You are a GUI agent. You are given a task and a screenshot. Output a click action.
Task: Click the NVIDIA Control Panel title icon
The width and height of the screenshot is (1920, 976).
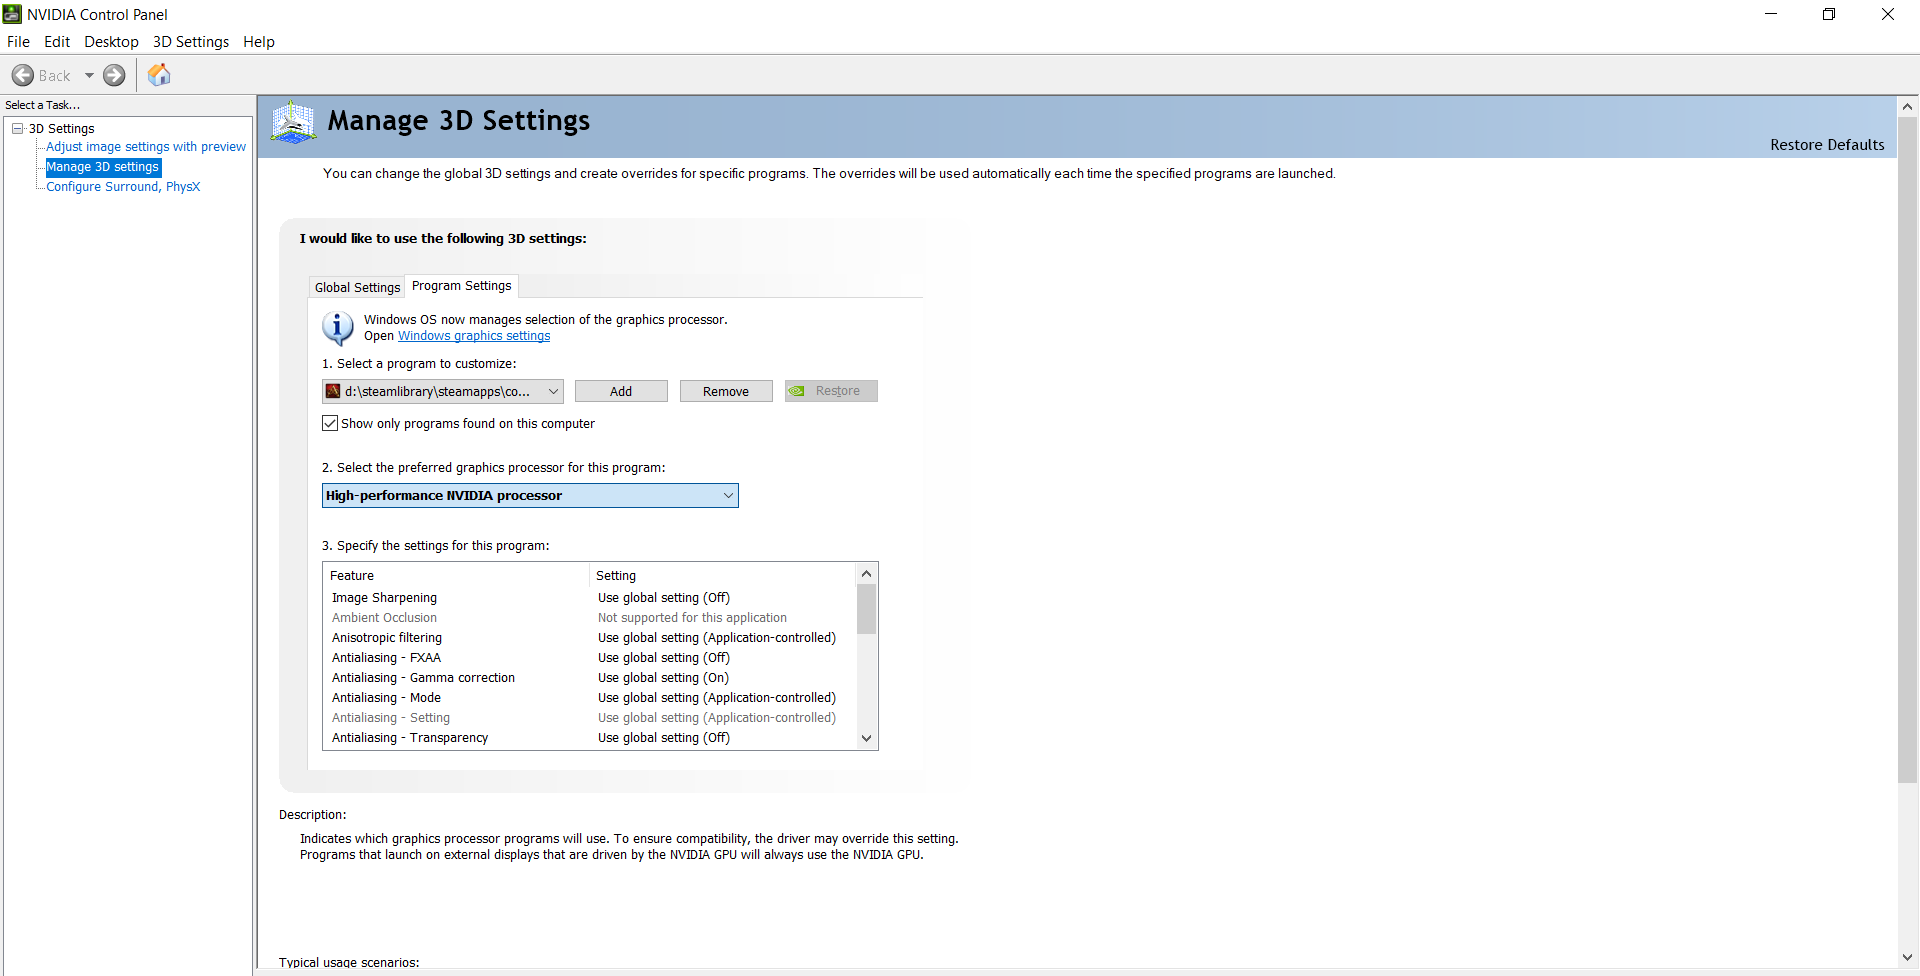click(12, 14)
